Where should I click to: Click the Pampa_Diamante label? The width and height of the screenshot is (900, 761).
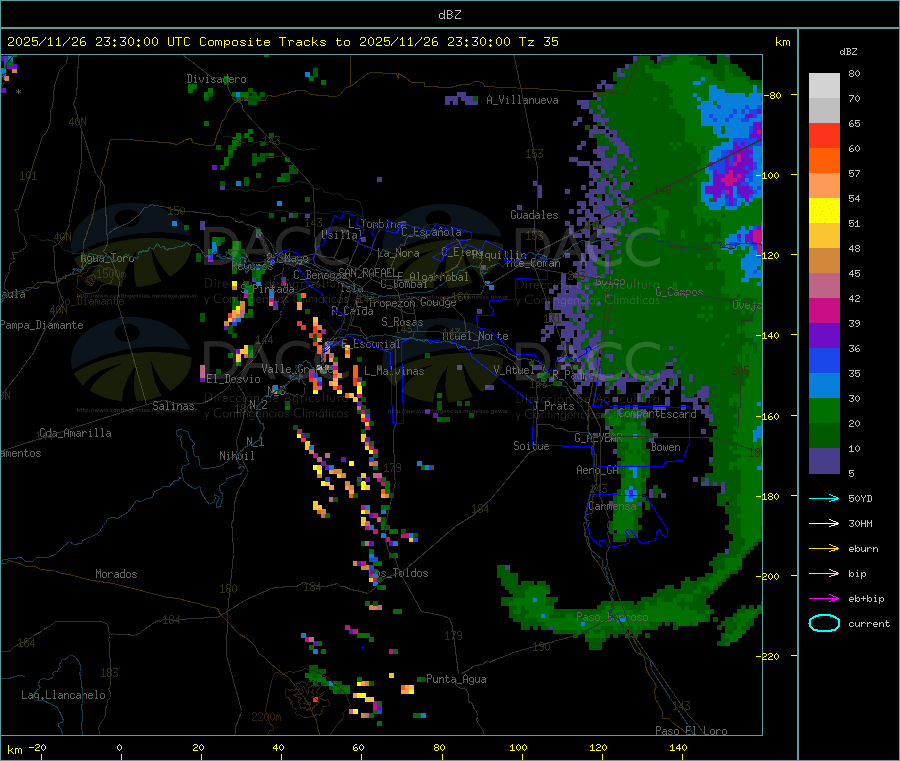pyautogui.click(x=42, y=325)
